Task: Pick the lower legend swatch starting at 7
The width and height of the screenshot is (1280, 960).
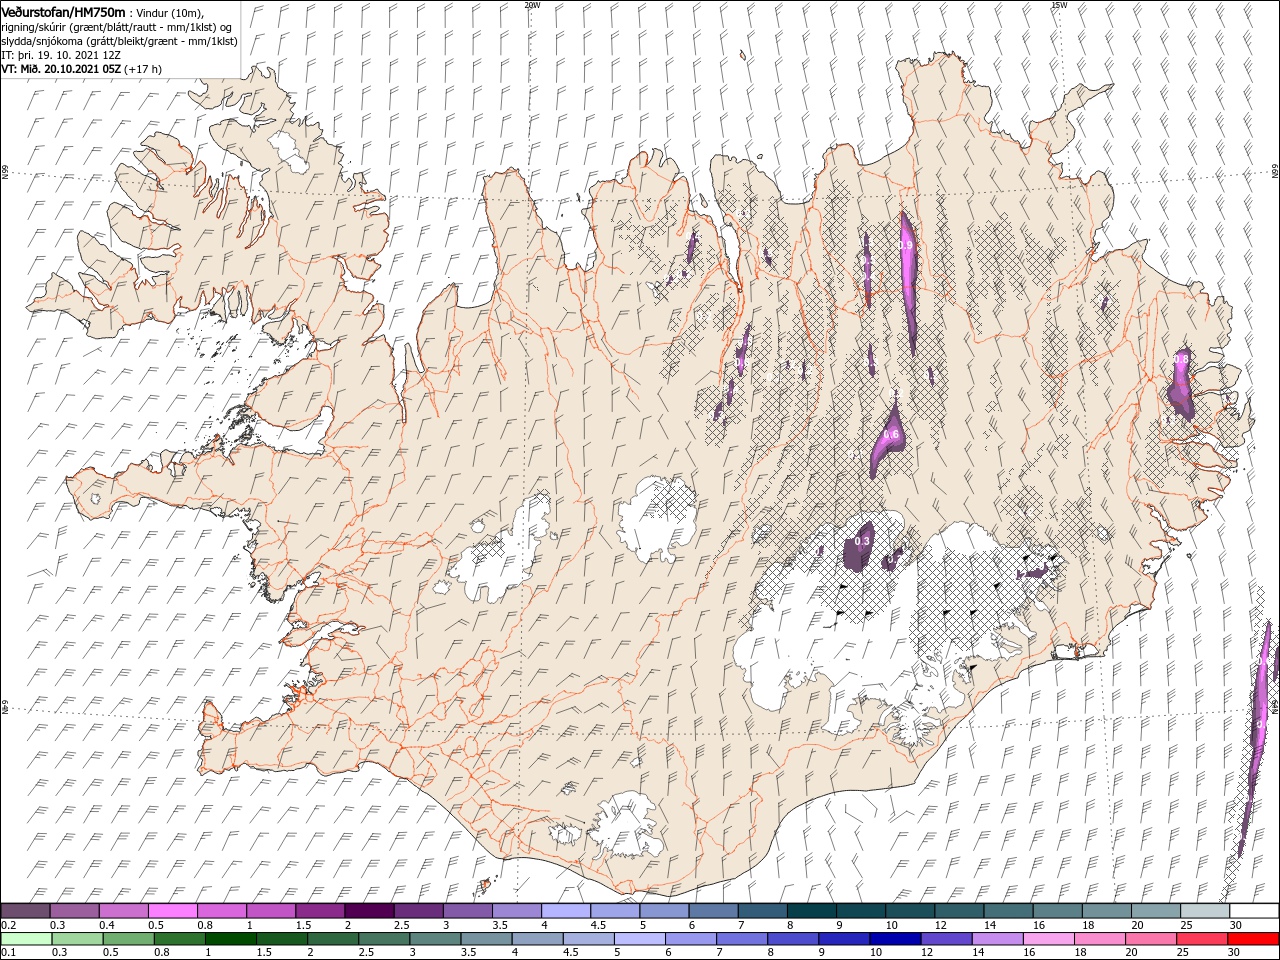Action: (741, 939)
